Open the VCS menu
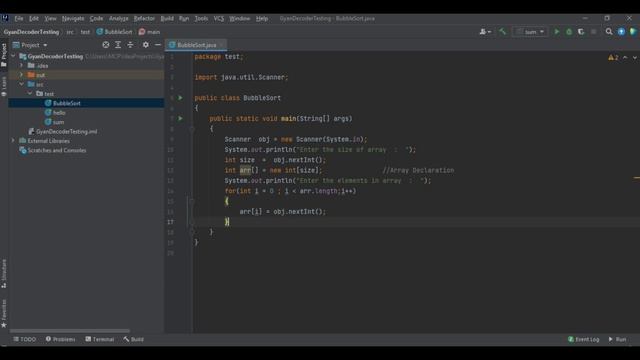640x360 pixels. pyautogui.click(x=219, y=18)
